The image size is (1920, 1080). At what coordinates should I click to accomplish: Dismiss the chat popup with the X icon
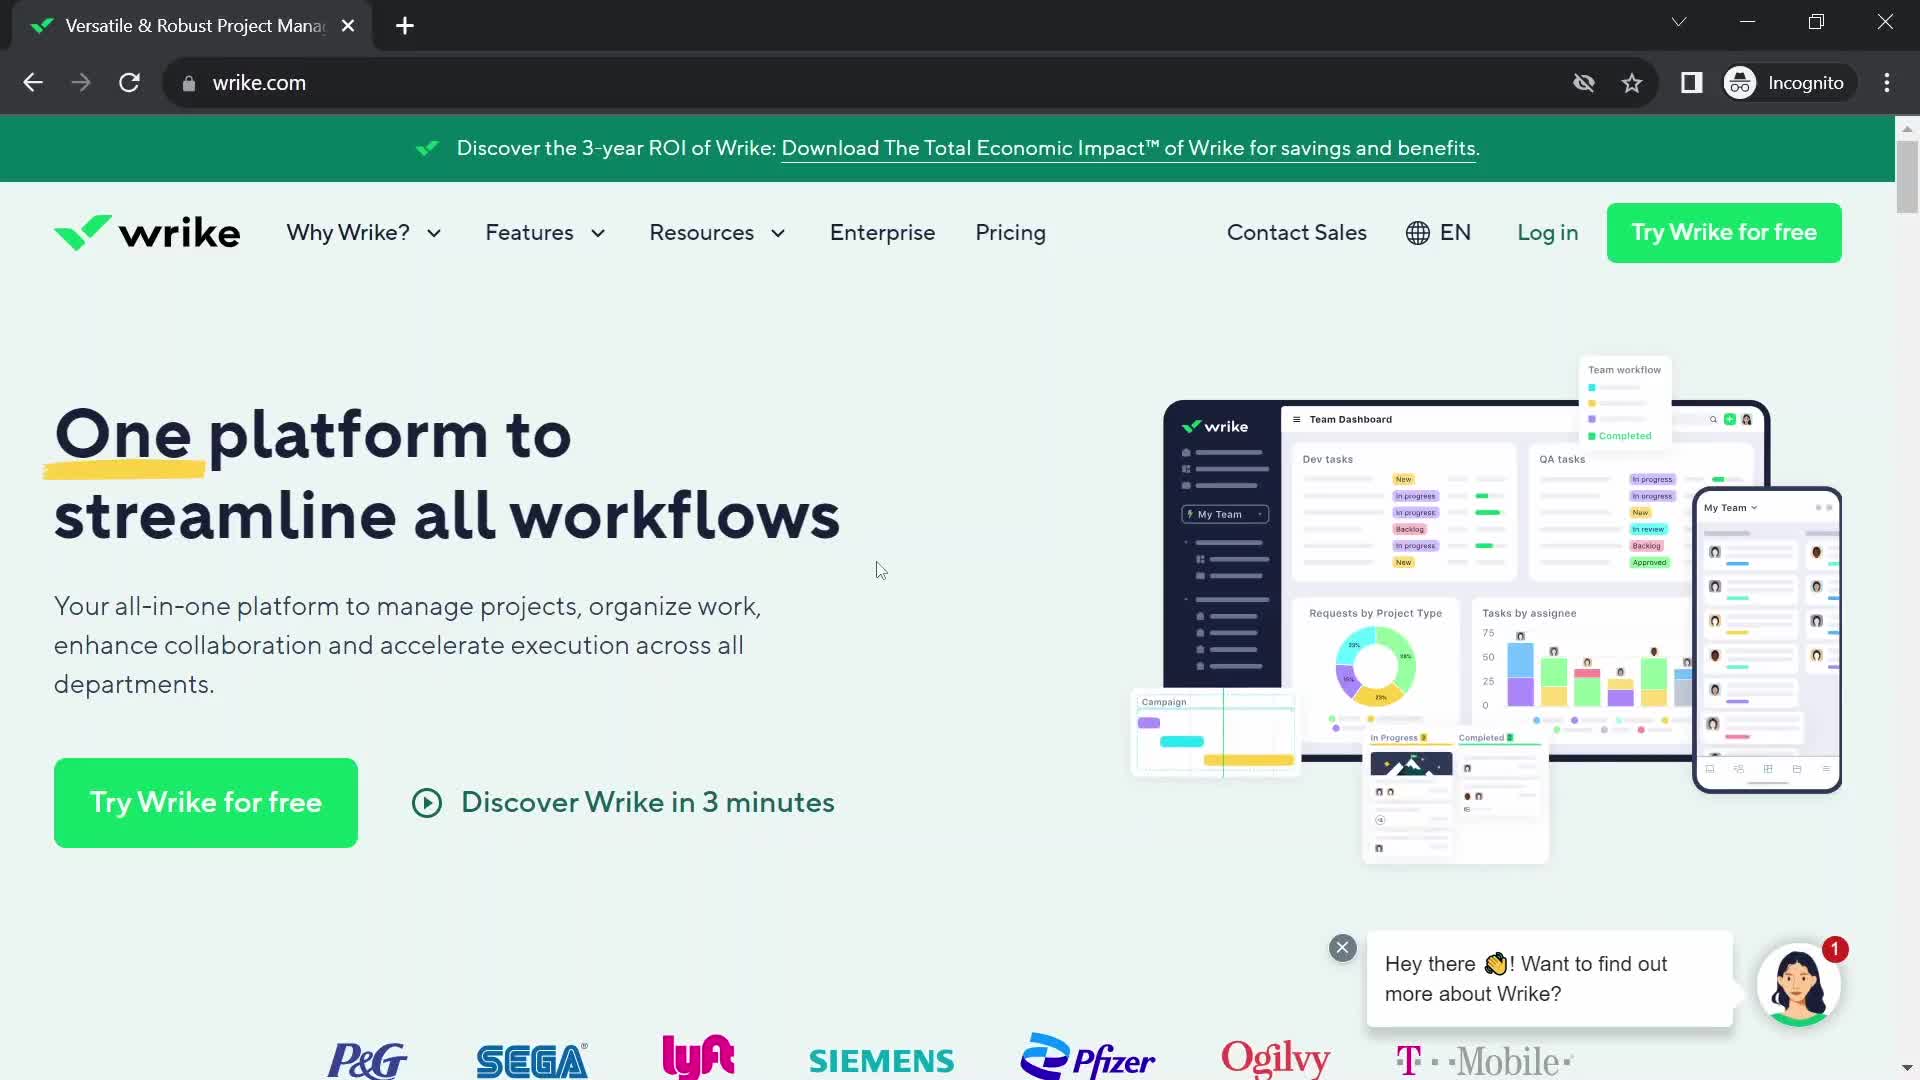pos(1343,948)
